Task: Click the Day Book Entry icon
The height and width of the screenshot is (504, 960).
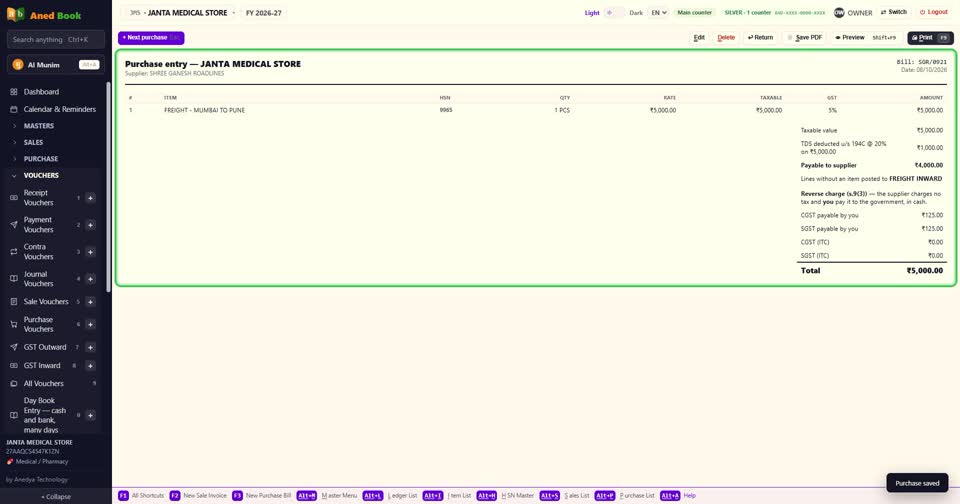Action: (13, 415)
